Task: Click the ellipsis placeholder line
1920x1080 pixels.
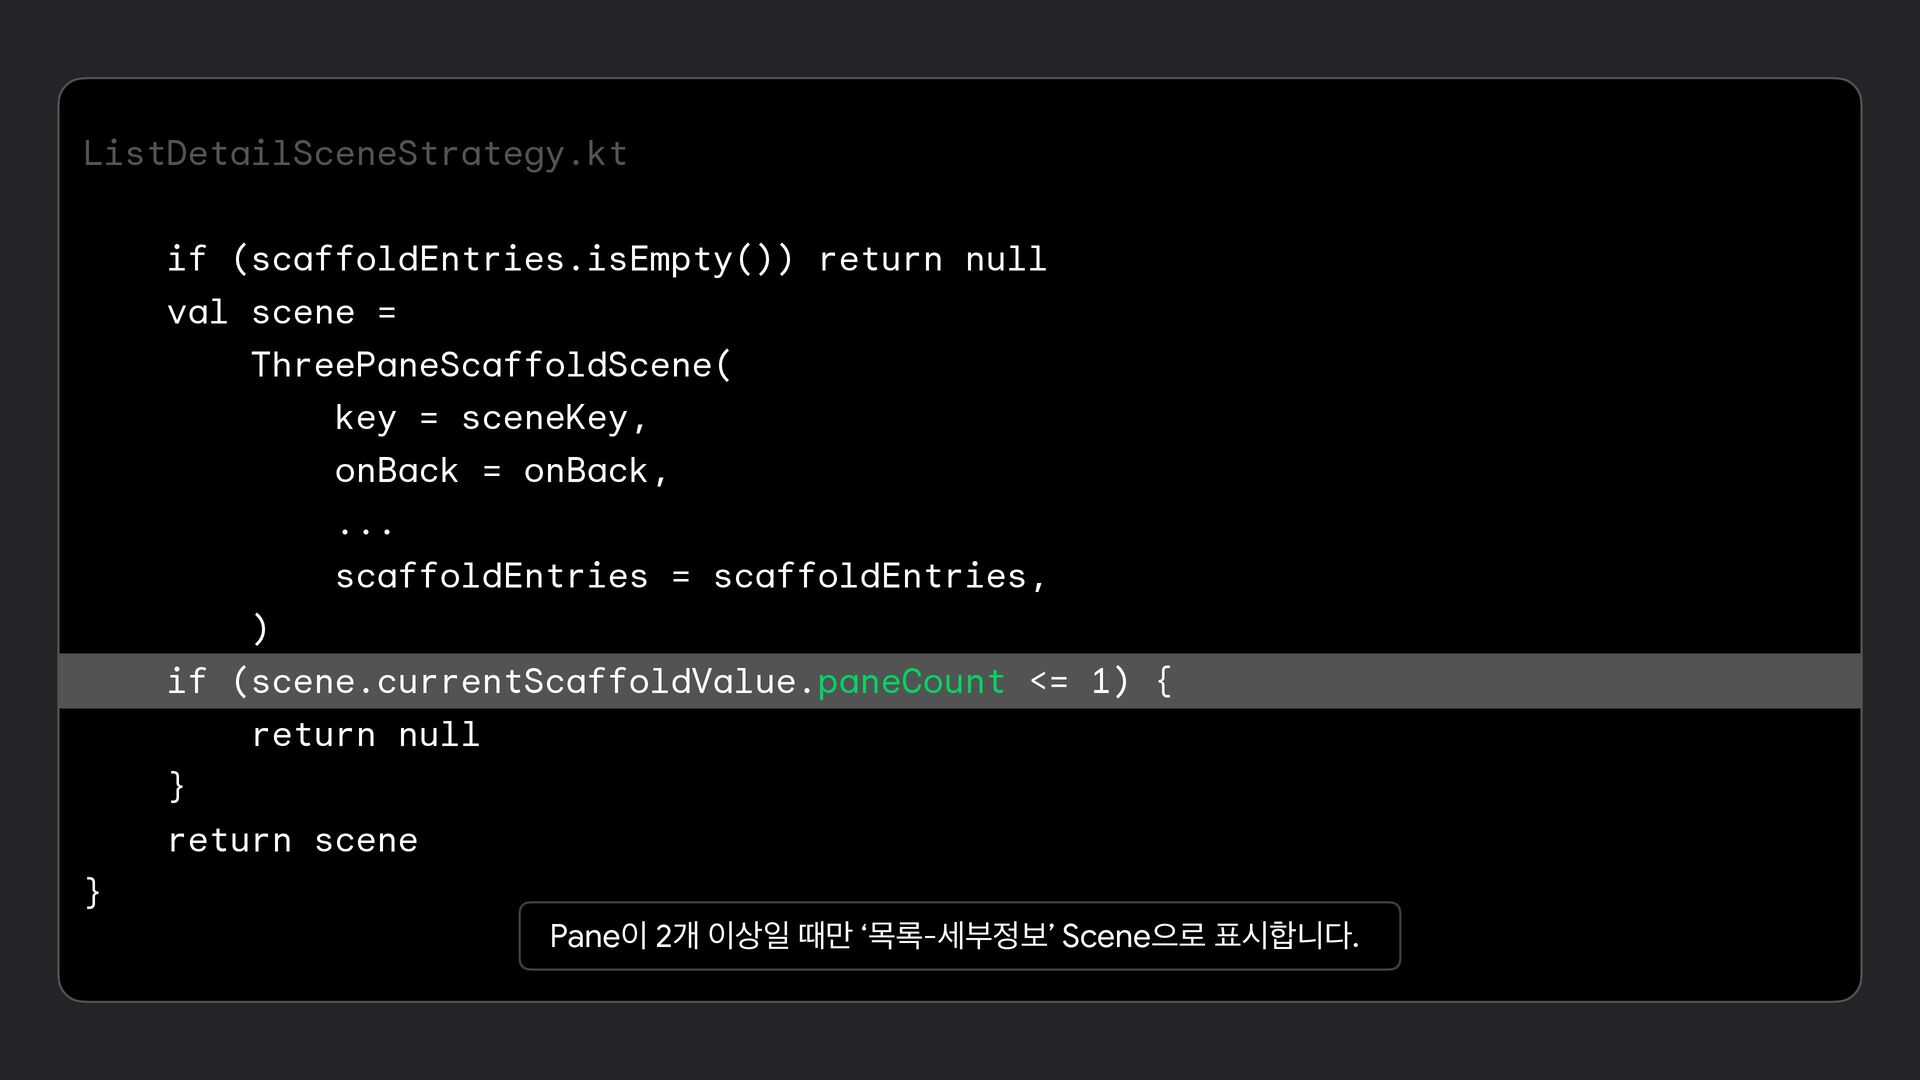Action: pos(365,529)
